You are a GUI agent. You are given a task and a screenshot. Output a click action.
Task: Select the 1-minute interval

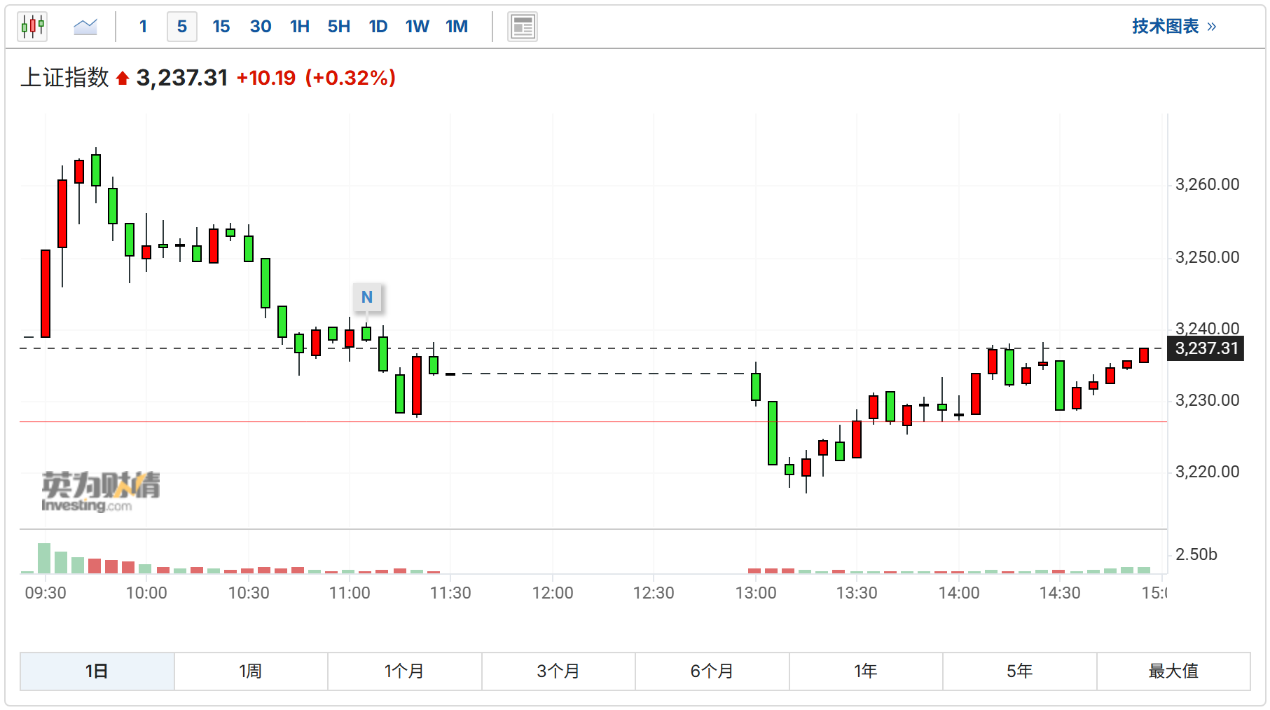[x=143, y=27]
